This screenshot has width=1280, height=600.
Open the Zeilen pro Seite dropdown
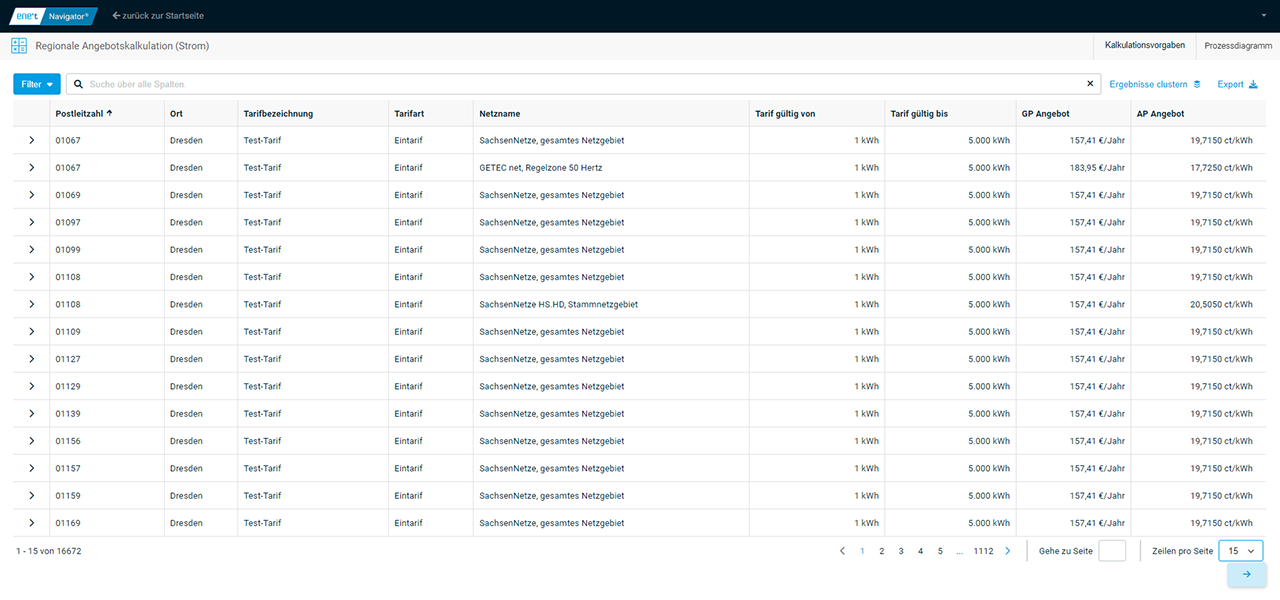pyautogui.click(x=1240, y=551)
